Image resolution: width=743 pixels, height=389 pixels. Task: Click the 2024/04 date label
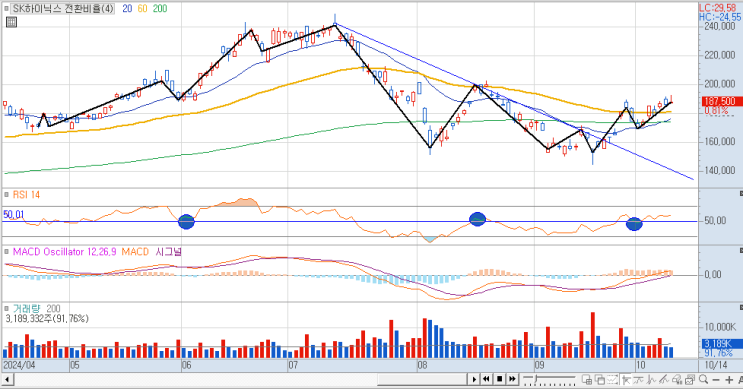click(x=19, y=365)
